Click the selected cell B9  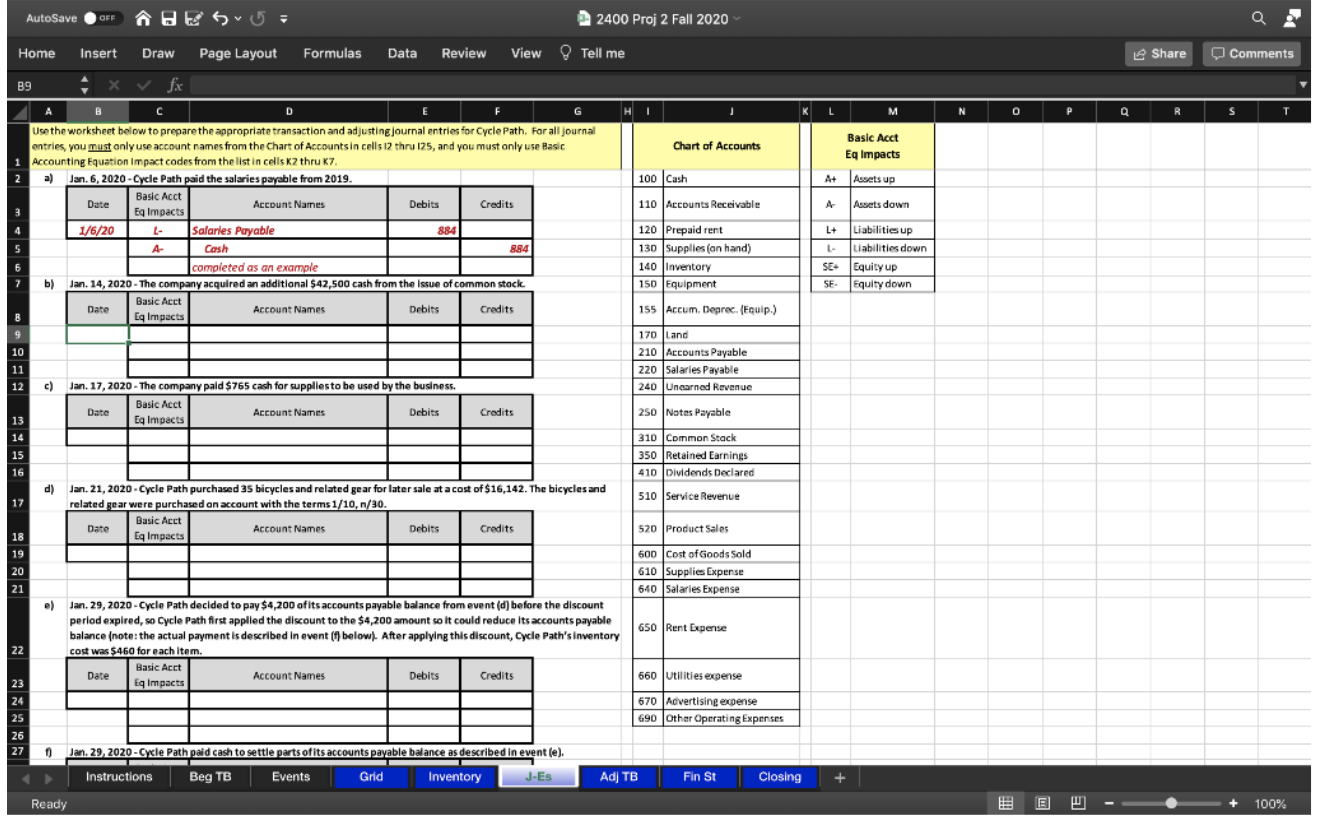point(97,335)
